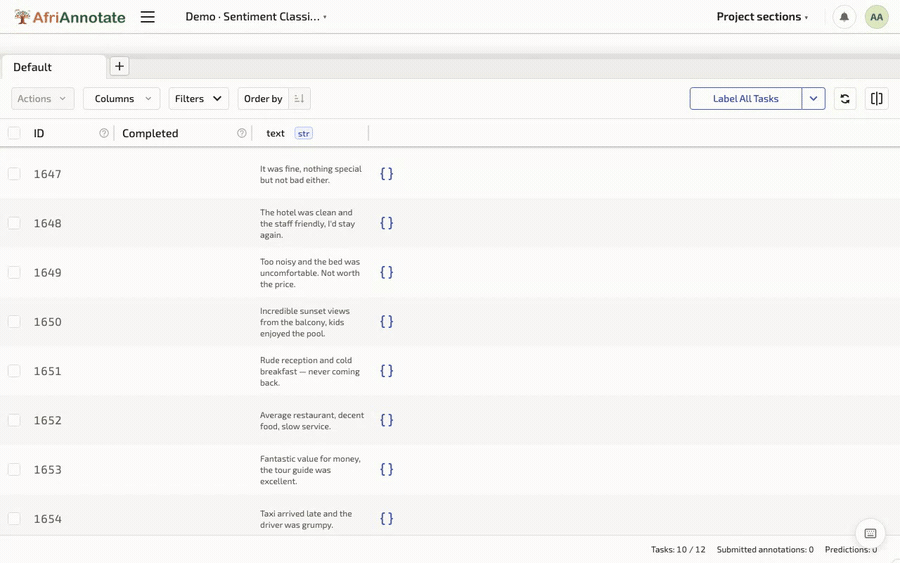Open the Order by dropdown
The image size is (900, 563).
[x=263, y=99]
